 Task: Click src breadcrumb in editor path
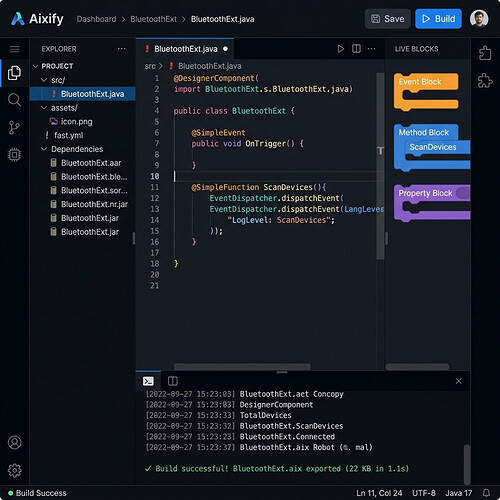pos(150,66)
